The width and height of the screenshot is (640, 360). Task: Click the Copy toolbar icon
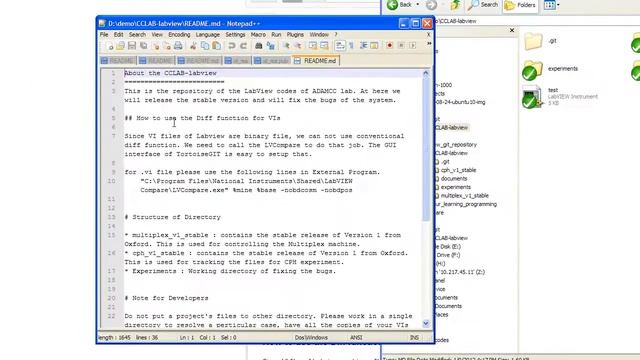(x=205, y=46)
